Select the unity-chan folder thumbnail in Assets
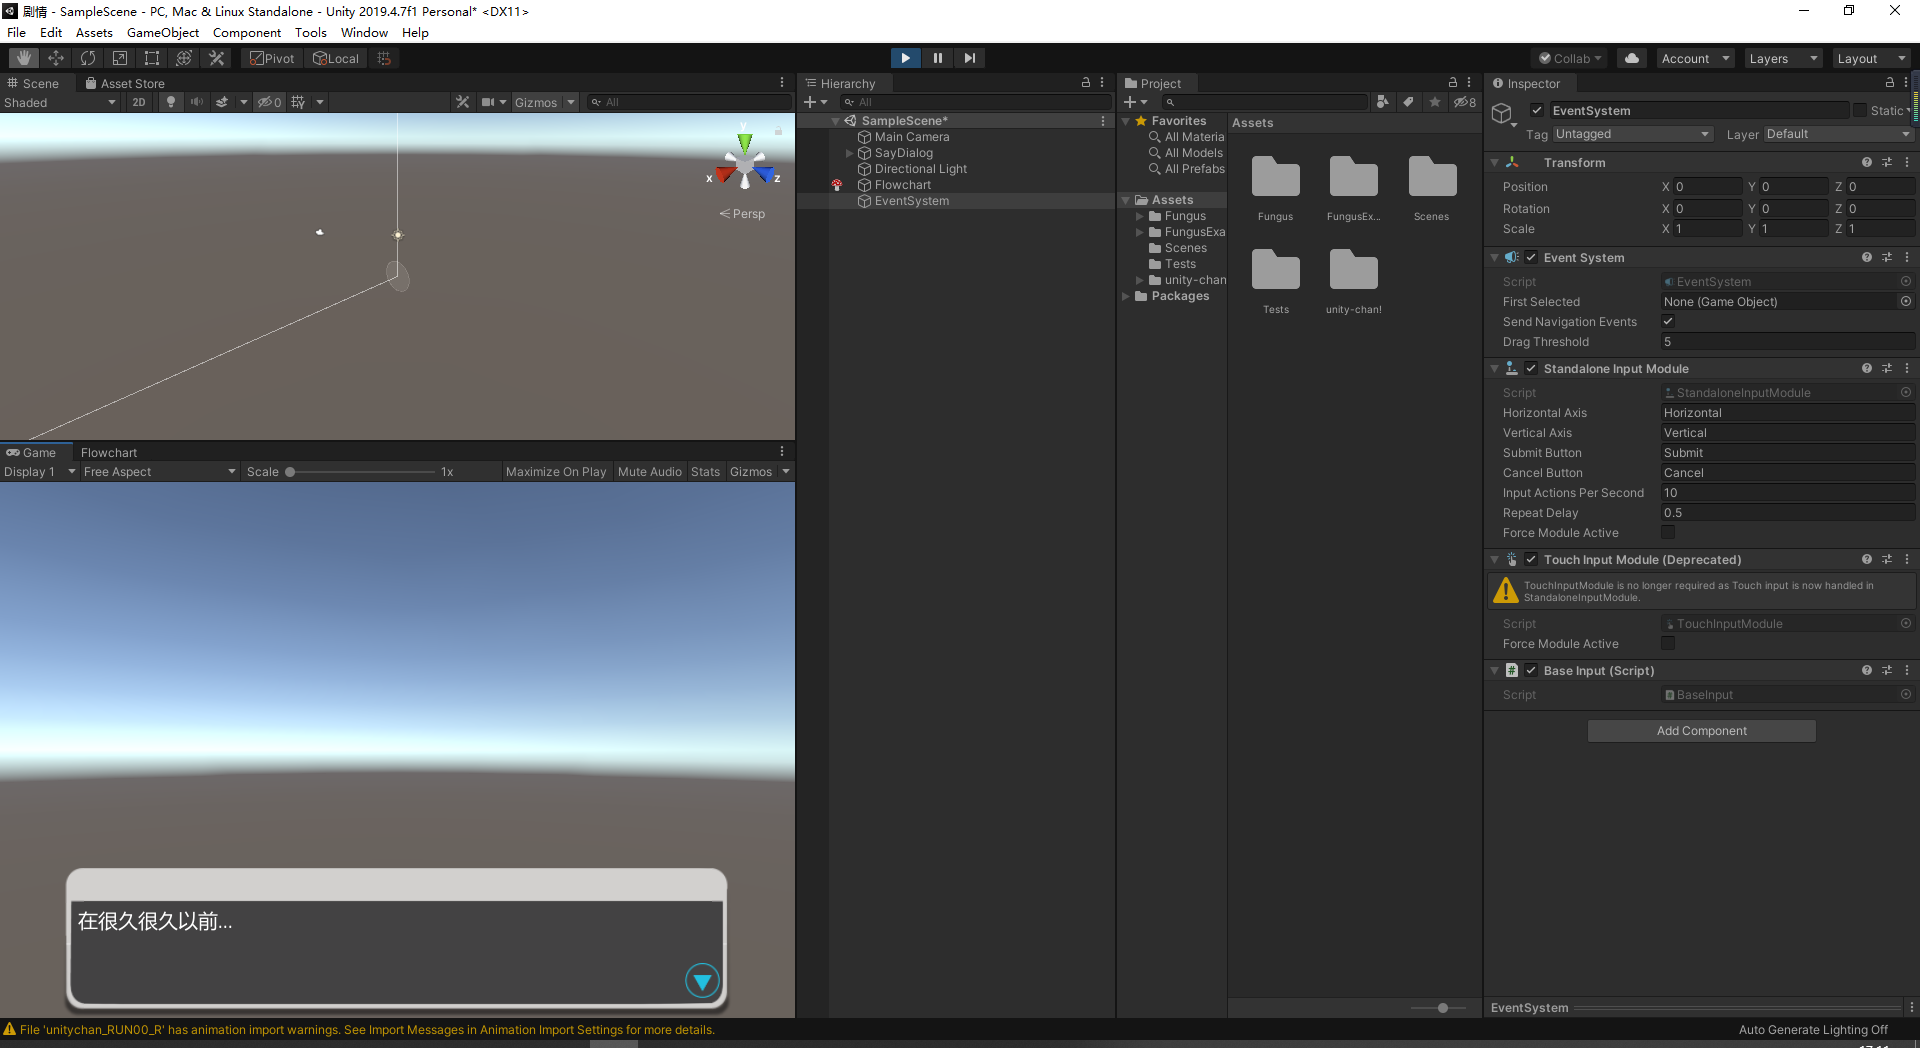The image size is (1920, 1048). (1353, 268)
